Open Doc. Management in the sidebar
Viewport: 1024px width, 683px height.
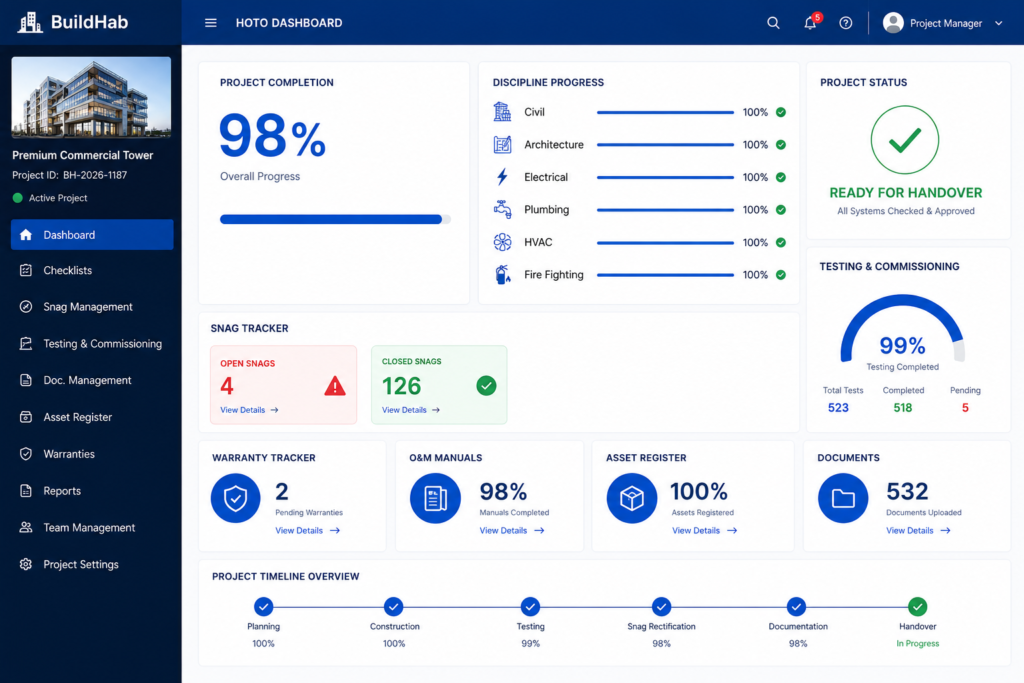coord(92,380)
